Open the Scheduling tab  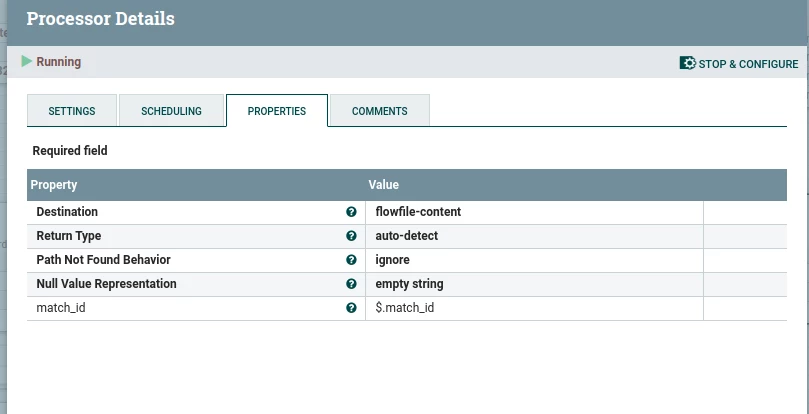coord(171,110)
